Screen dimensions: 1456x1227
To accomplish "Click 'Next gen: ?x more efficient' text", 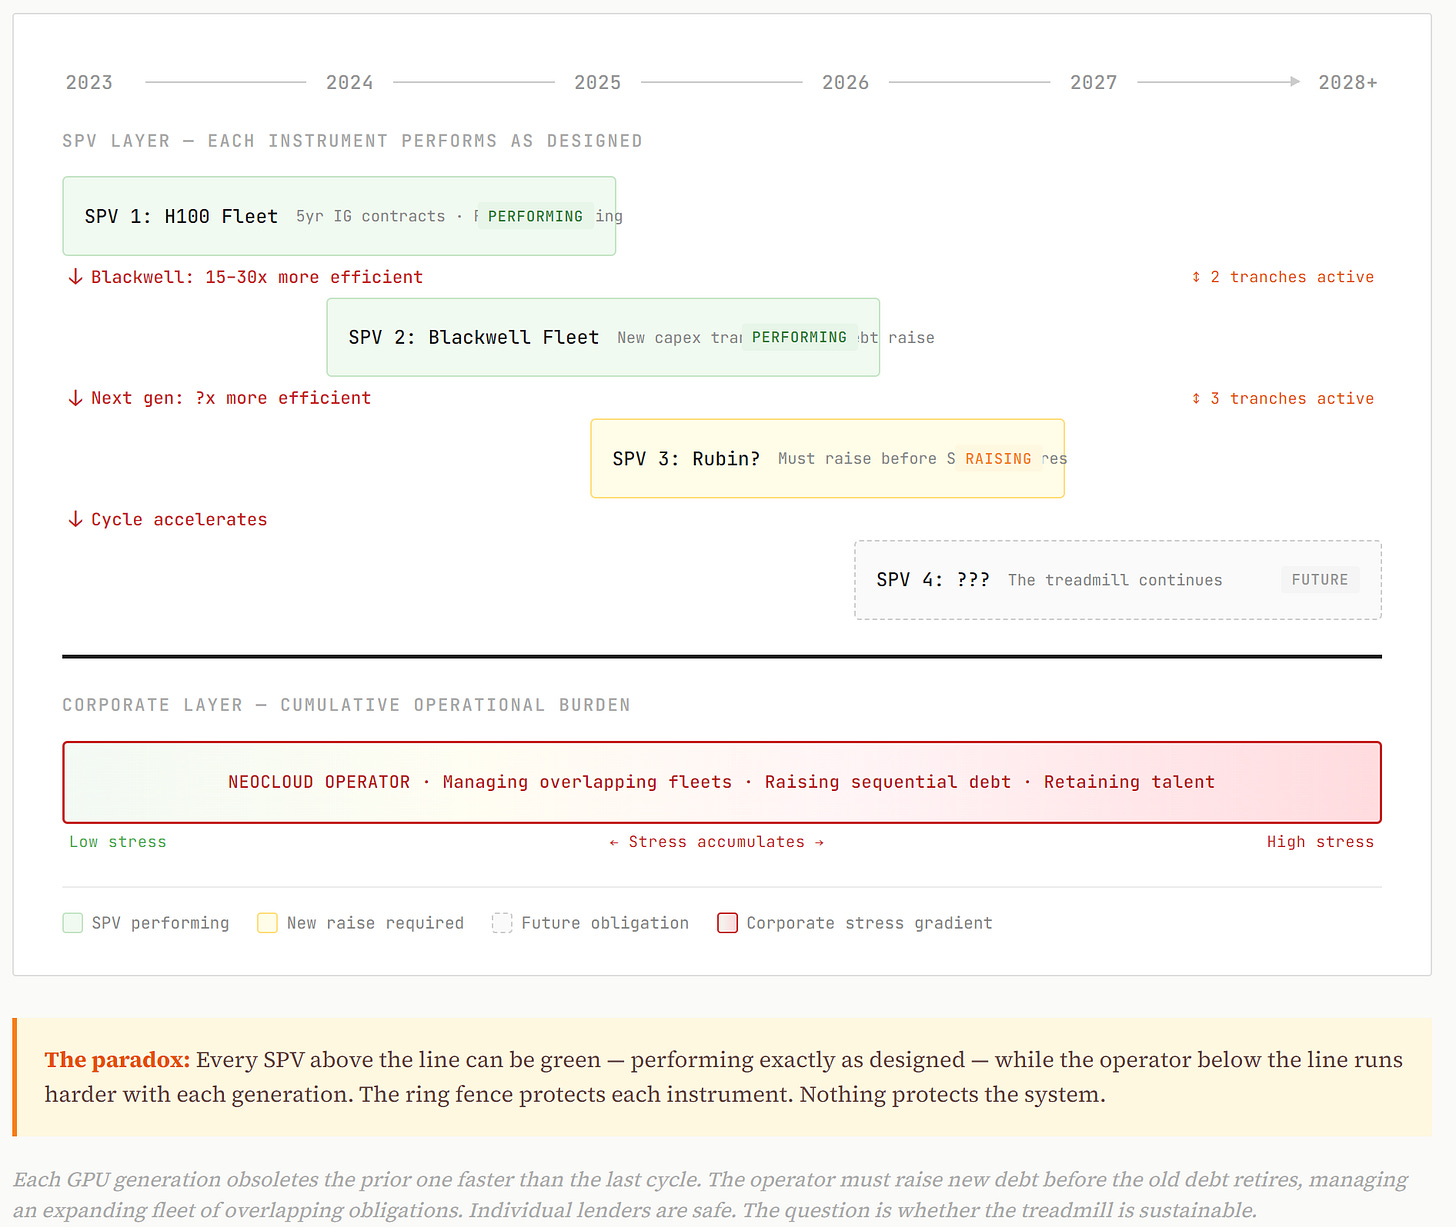I will 231,398.
